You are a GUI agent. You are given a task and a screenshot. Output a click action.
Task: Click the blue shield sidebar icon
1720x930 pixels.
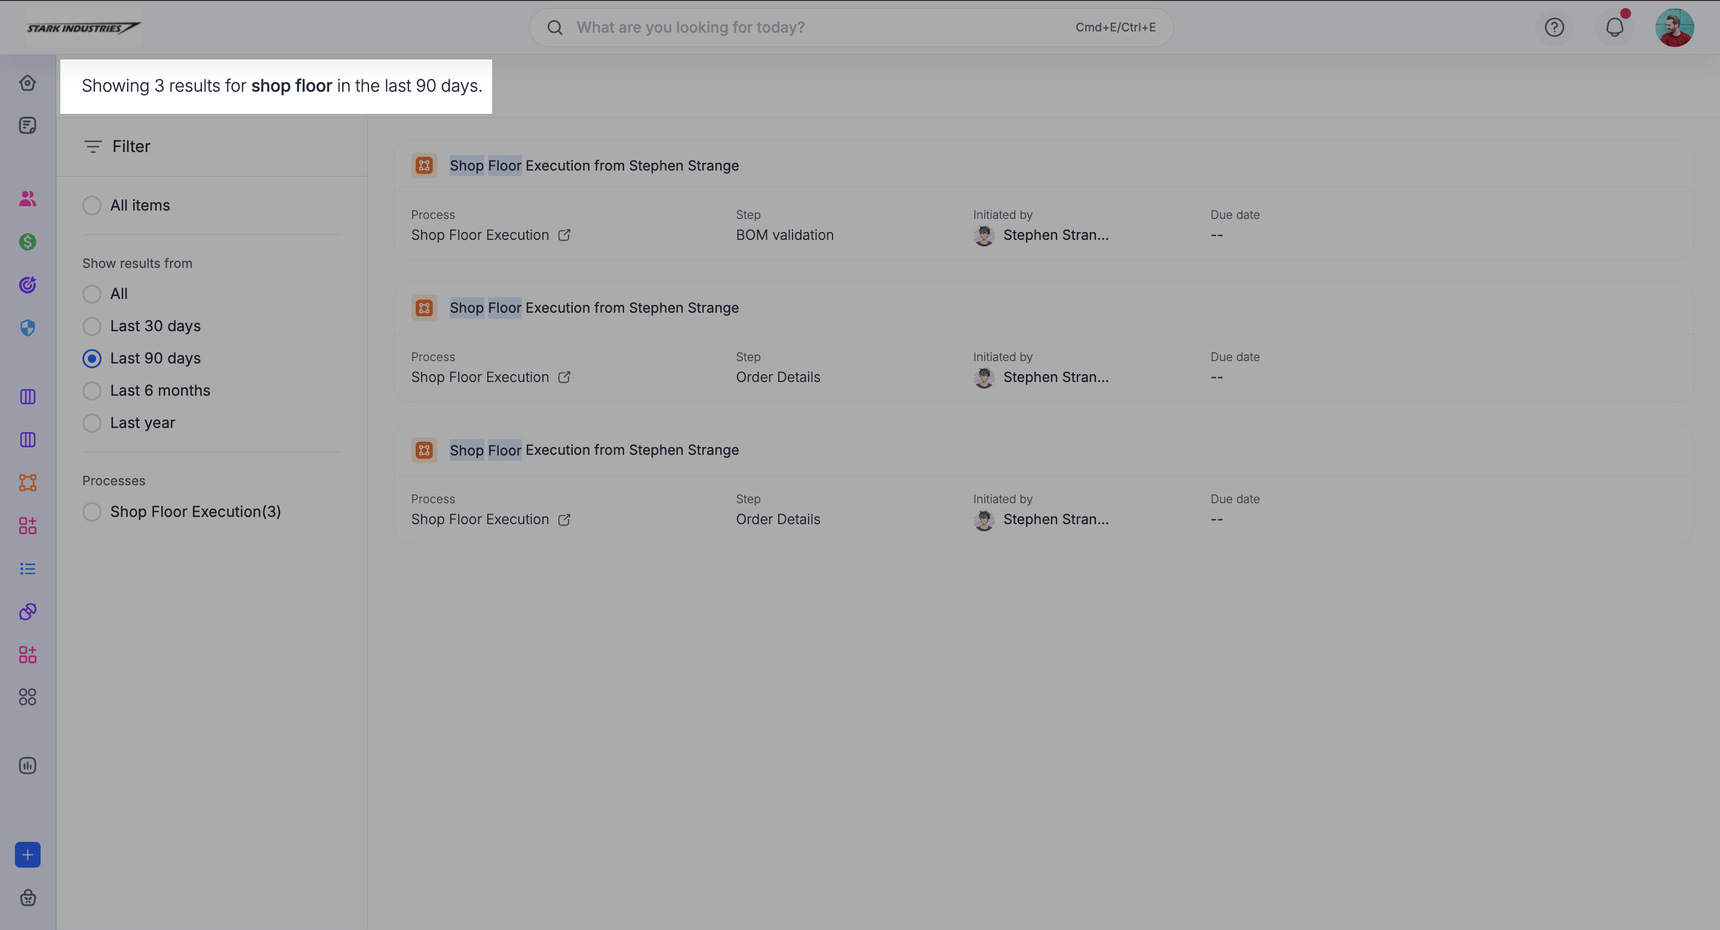click(28, 328)
